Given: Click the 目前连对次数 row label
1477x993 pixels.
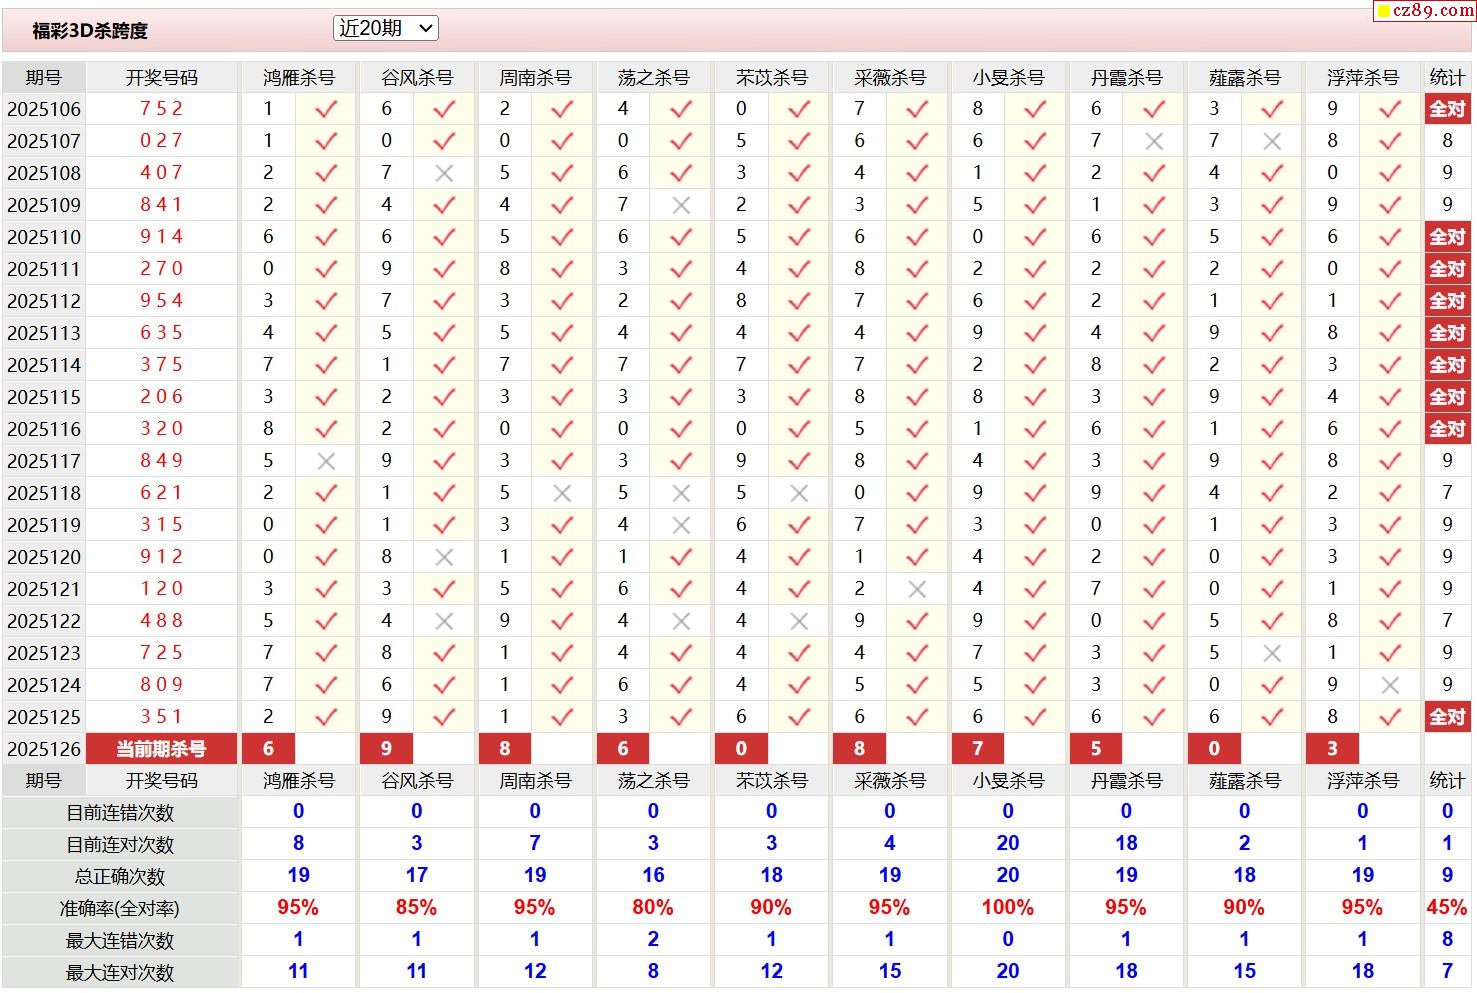Looking at the screenshot, I should pos(120,845).
